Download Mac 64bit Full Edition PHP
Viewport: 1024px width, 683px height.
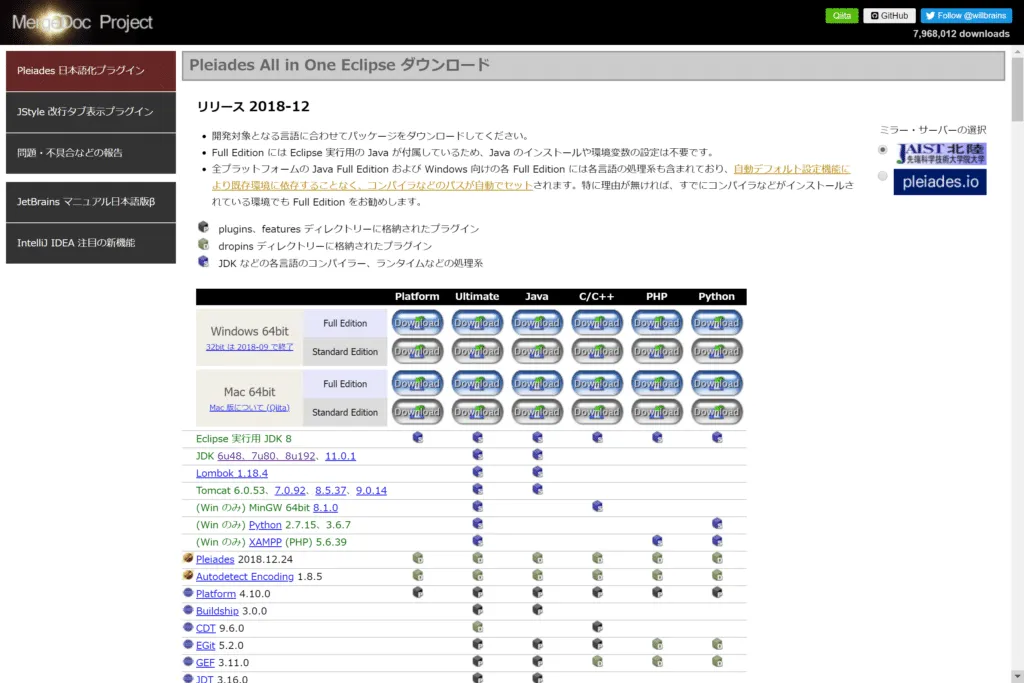click(x=657, y=383)
